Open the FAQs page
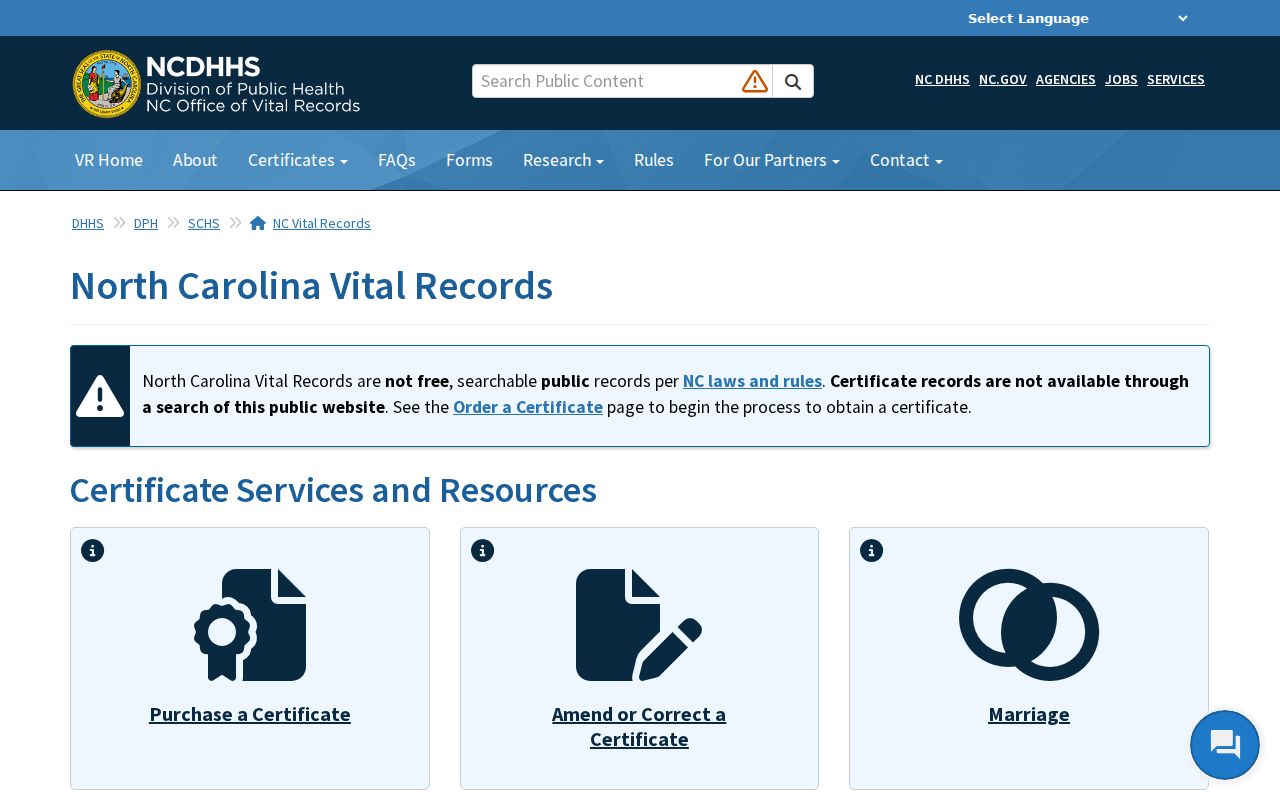 (x=397, y=160)
